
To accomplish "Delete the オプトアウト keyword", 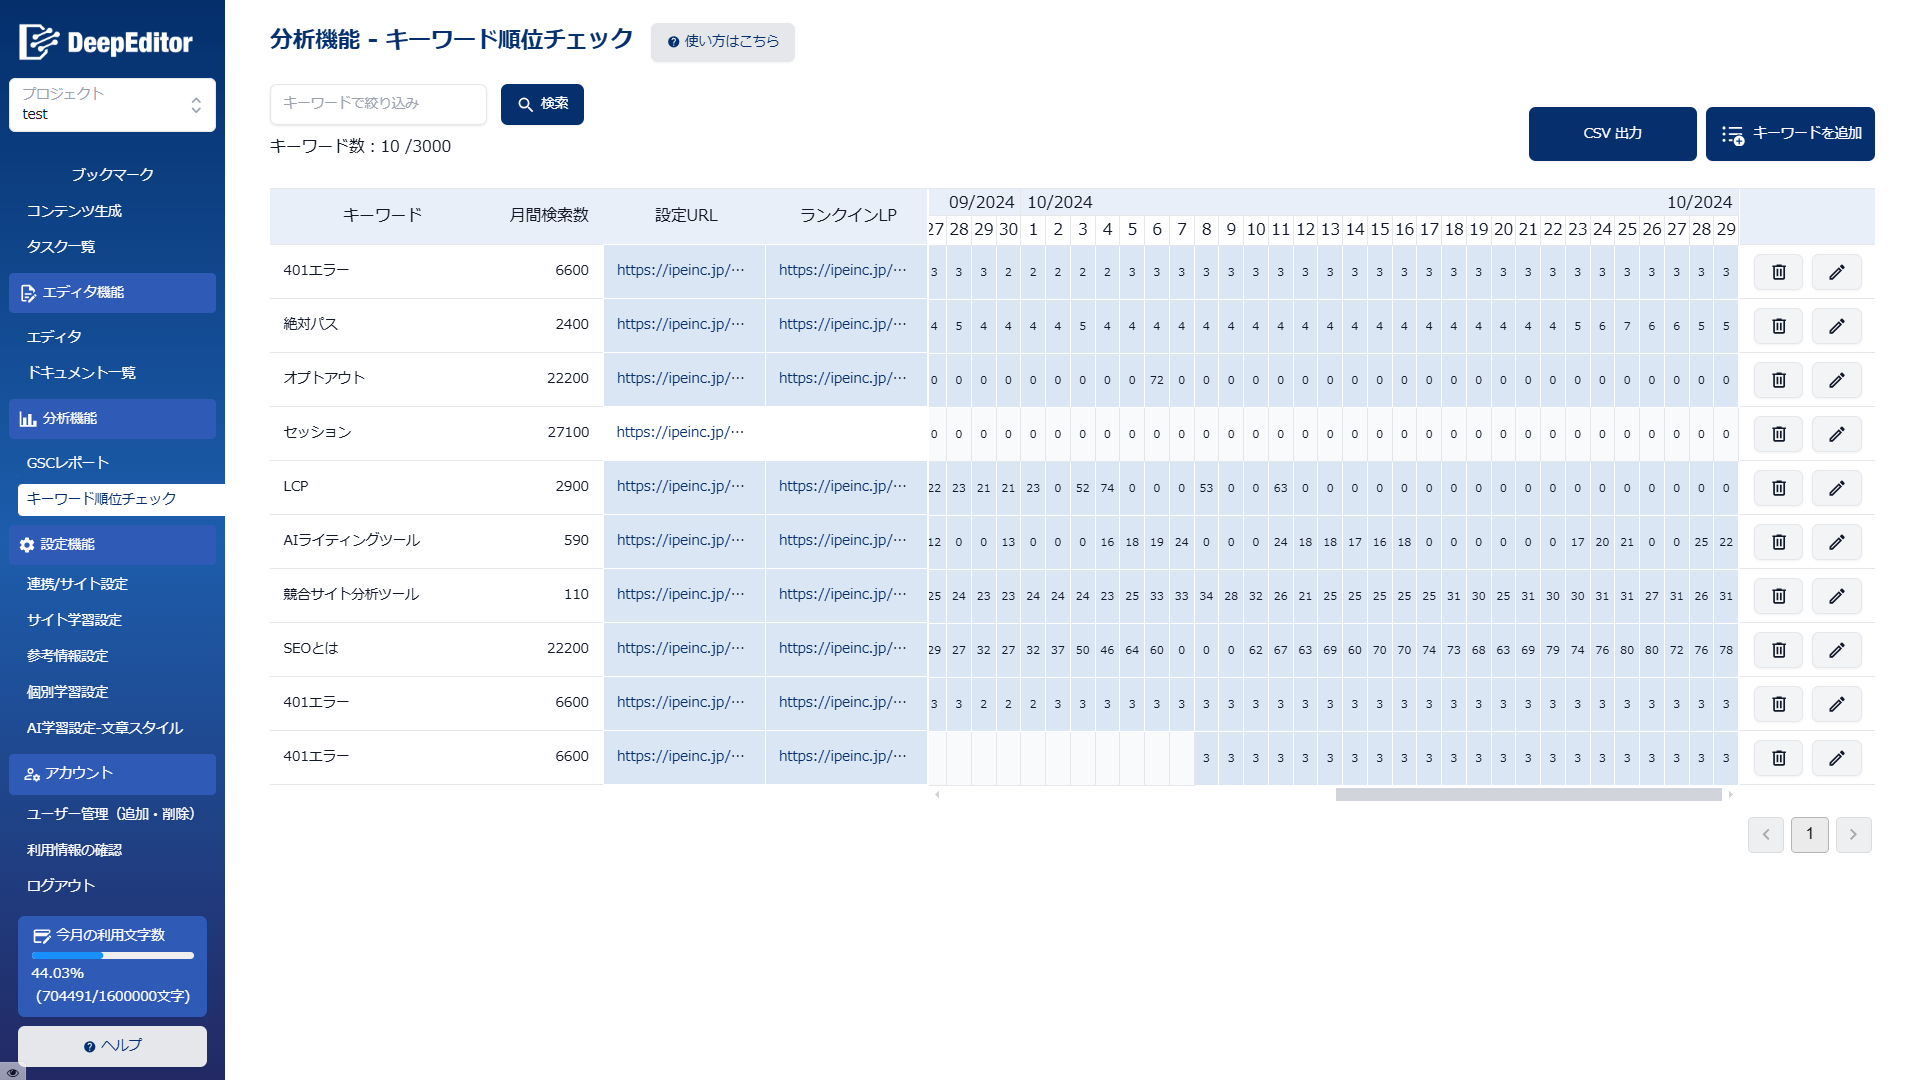I will click(1778, 380).
